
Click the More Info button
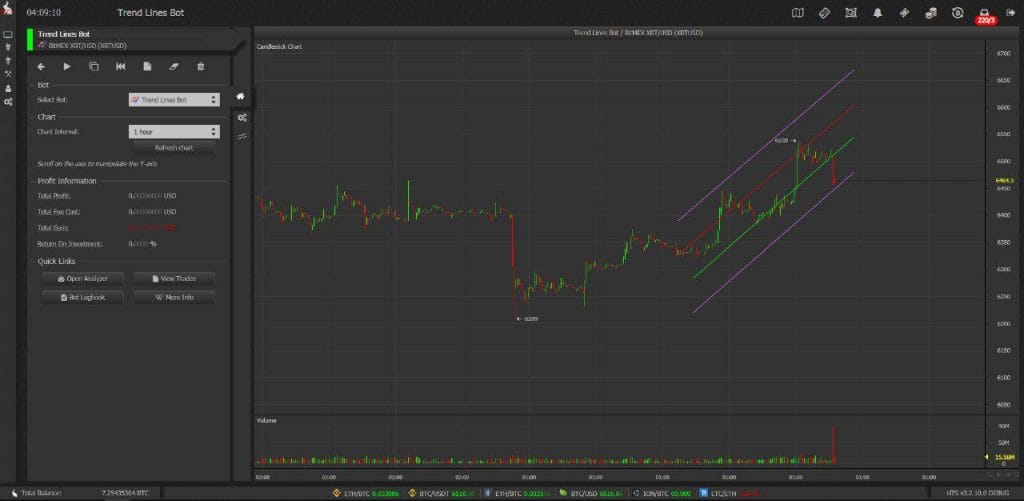tap(174, 297)
